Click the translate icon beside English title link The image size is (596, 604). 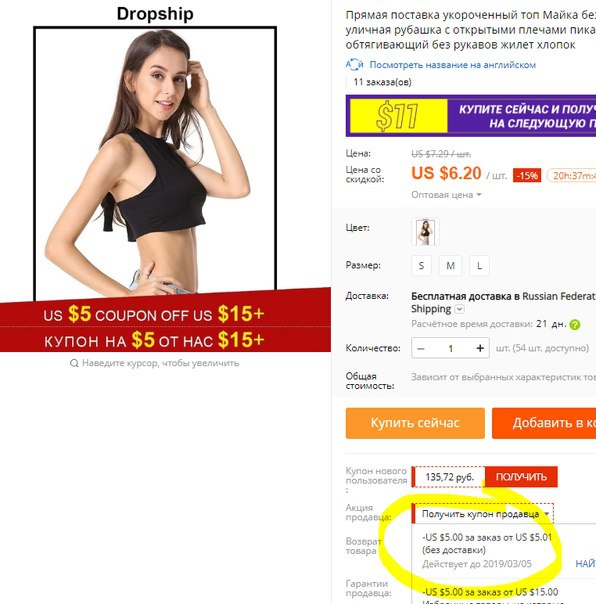pyautogui.click(x=354, y=65)
